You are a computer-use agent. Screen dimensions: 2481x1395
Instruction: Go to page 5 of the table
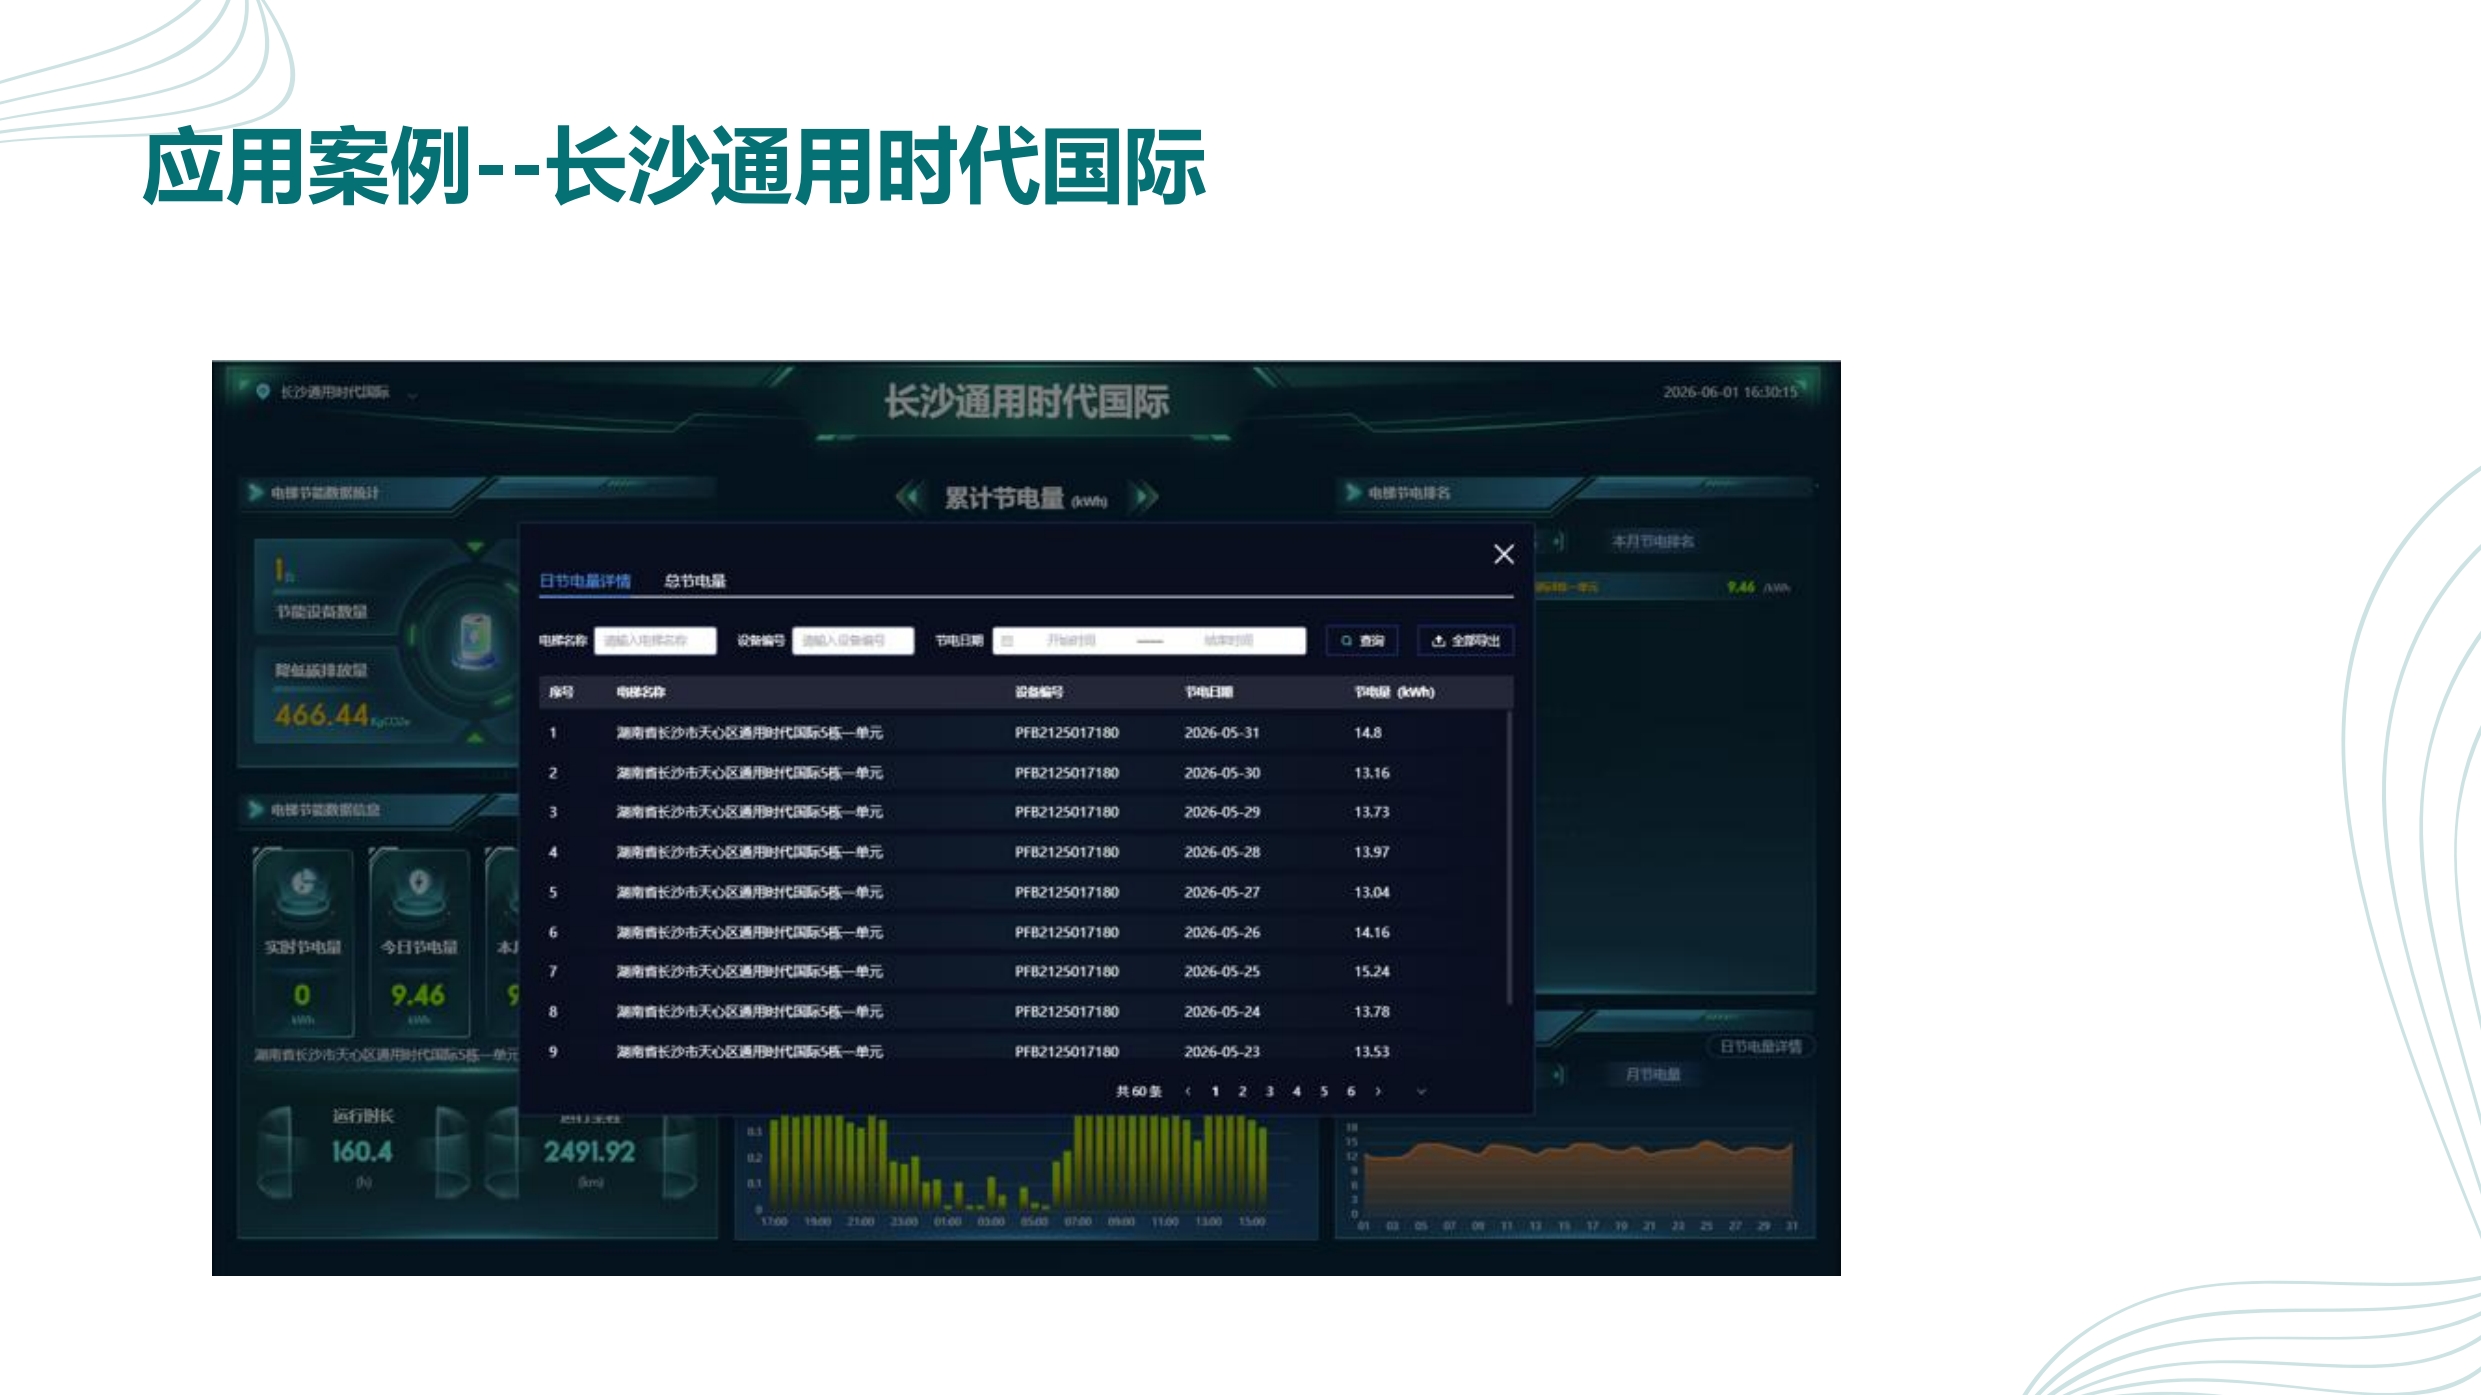click(x=1324, y=1091)
